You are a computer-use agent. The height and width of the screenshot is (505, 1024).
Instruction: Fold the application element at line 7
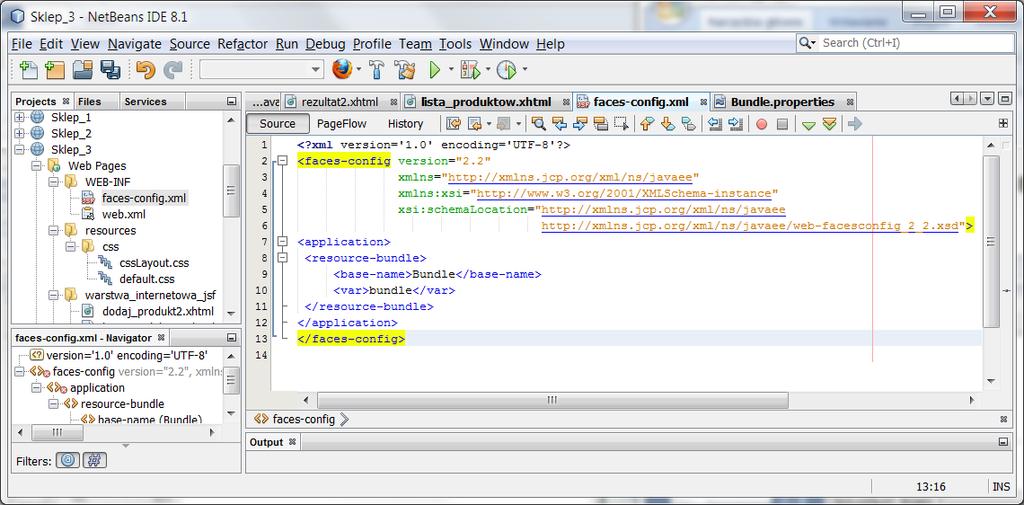282,242
